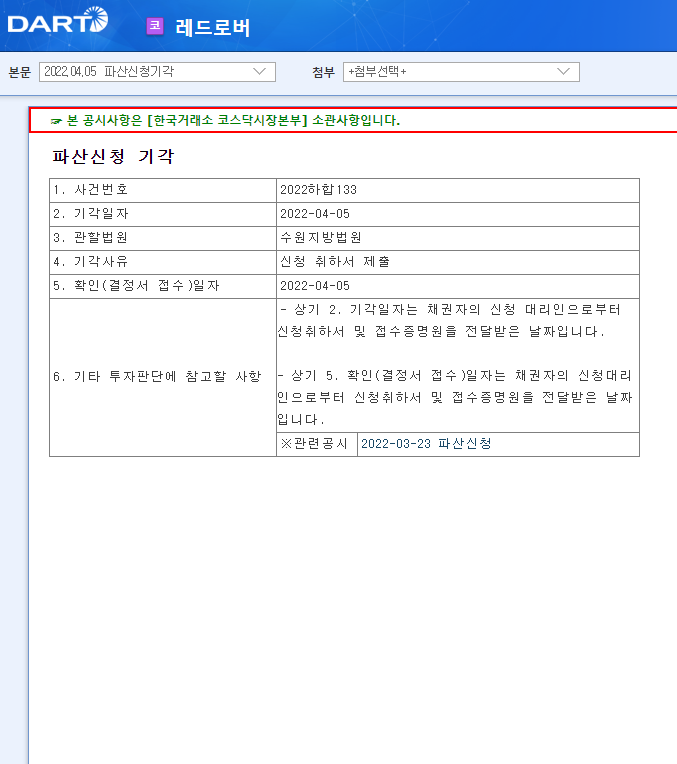Click the 본문 label

coord(20,72)
